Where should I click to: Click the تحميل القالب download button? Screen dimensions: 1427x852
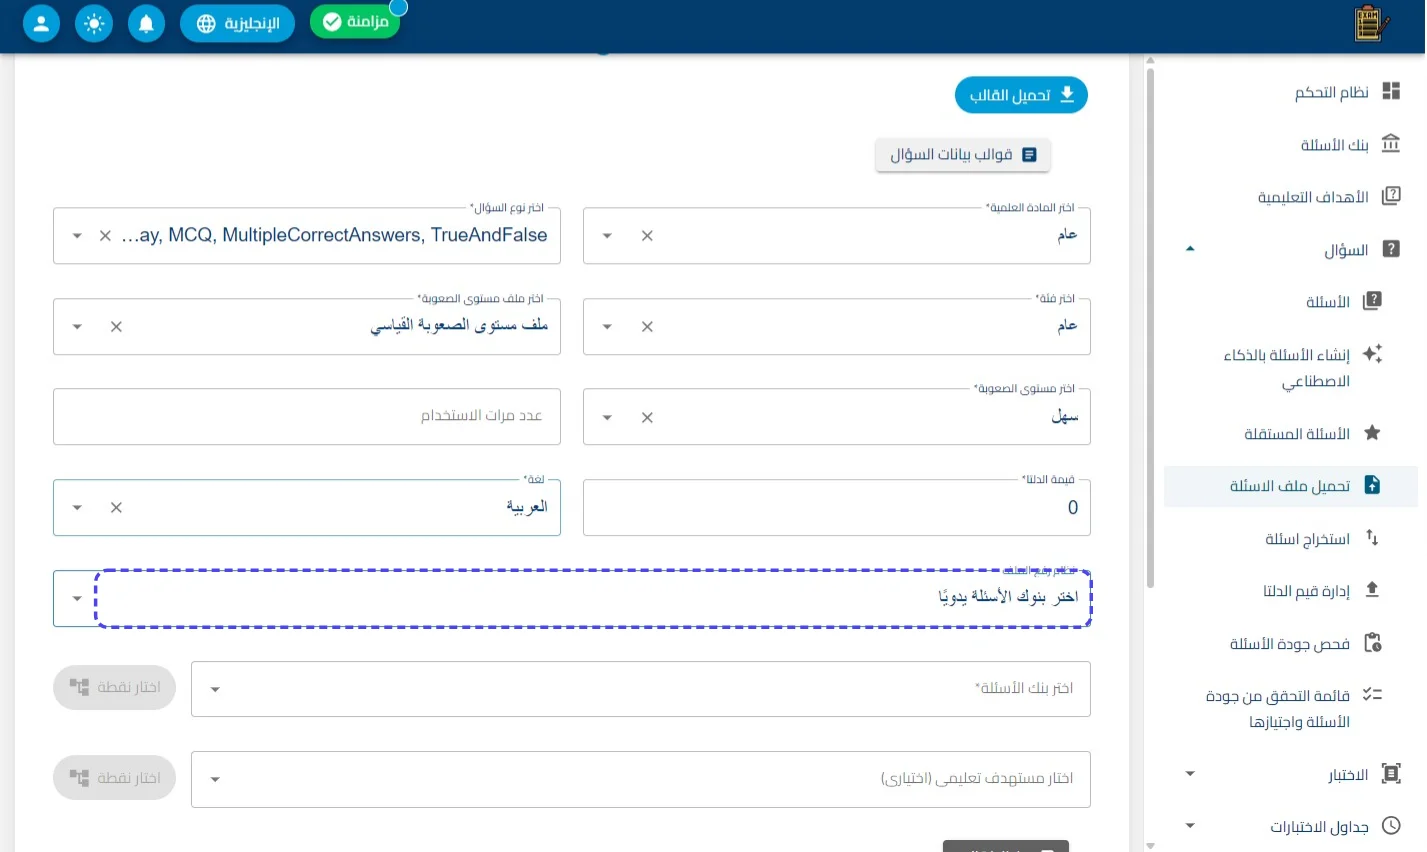(x=1021, y=95)
